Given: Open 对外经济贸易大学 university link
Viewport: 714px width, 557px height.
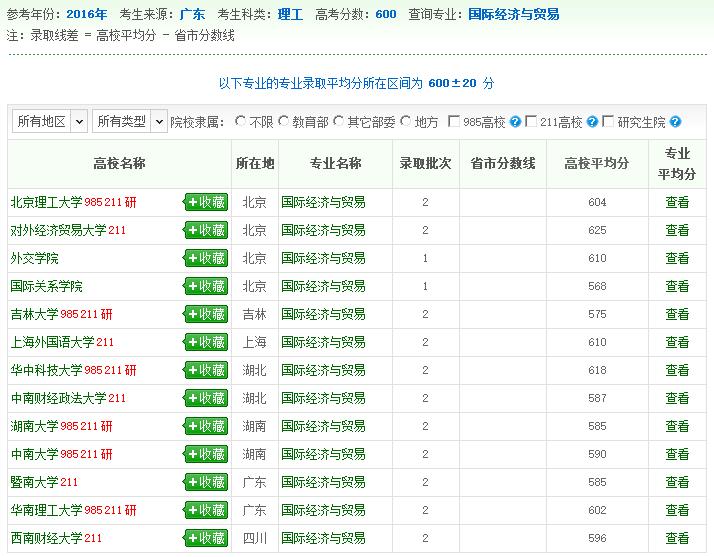Looking at the screenshot, I should [x=58, y=230].
